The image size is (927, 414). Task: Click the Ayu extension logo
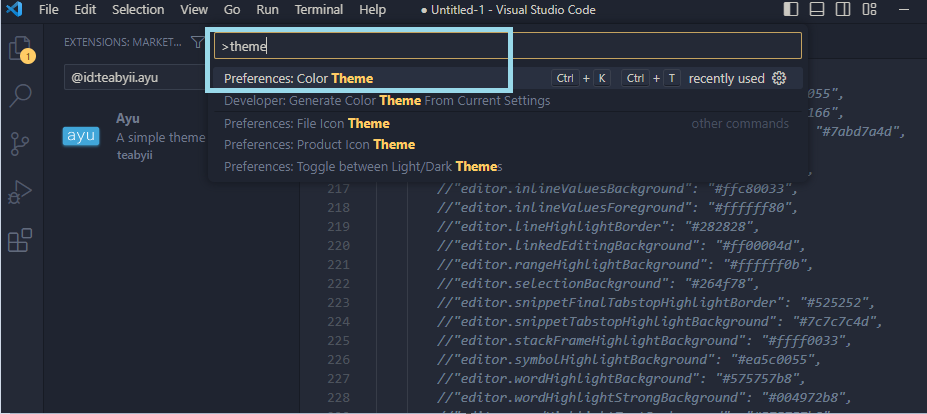click(x=81, y=137)
